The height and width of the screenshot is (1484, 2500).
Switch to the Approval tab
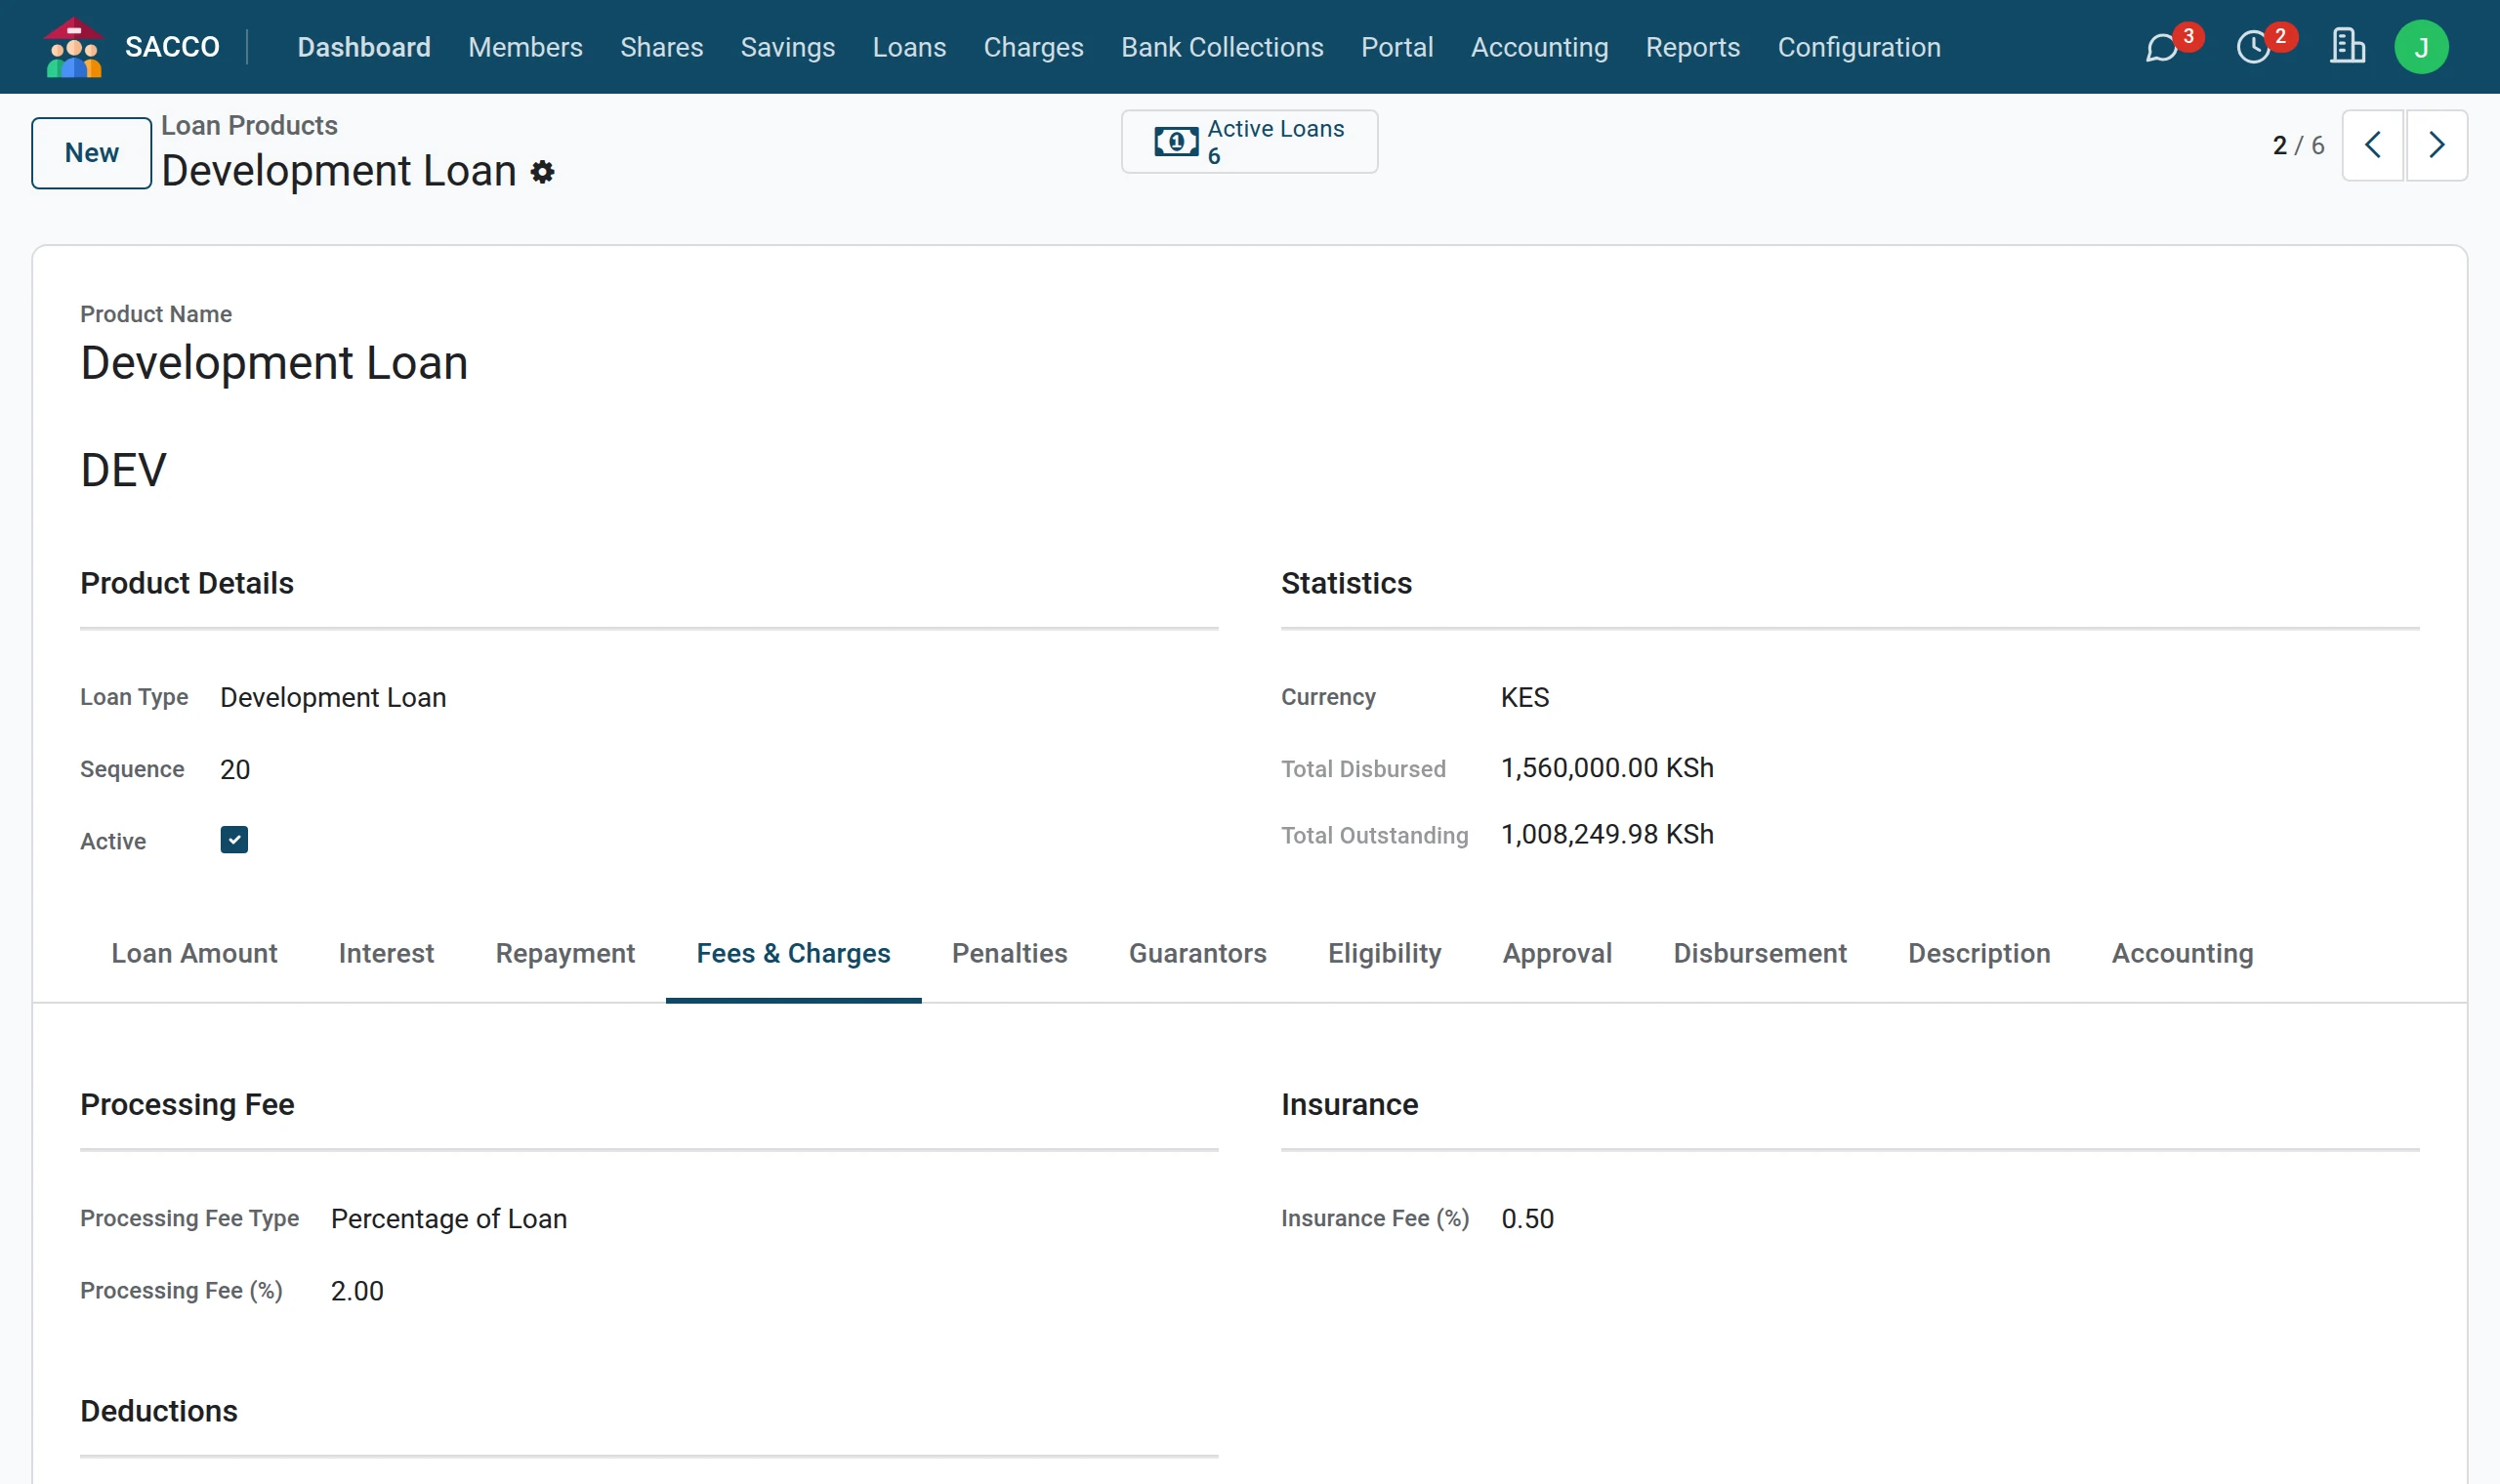(x=1557, y=953)
